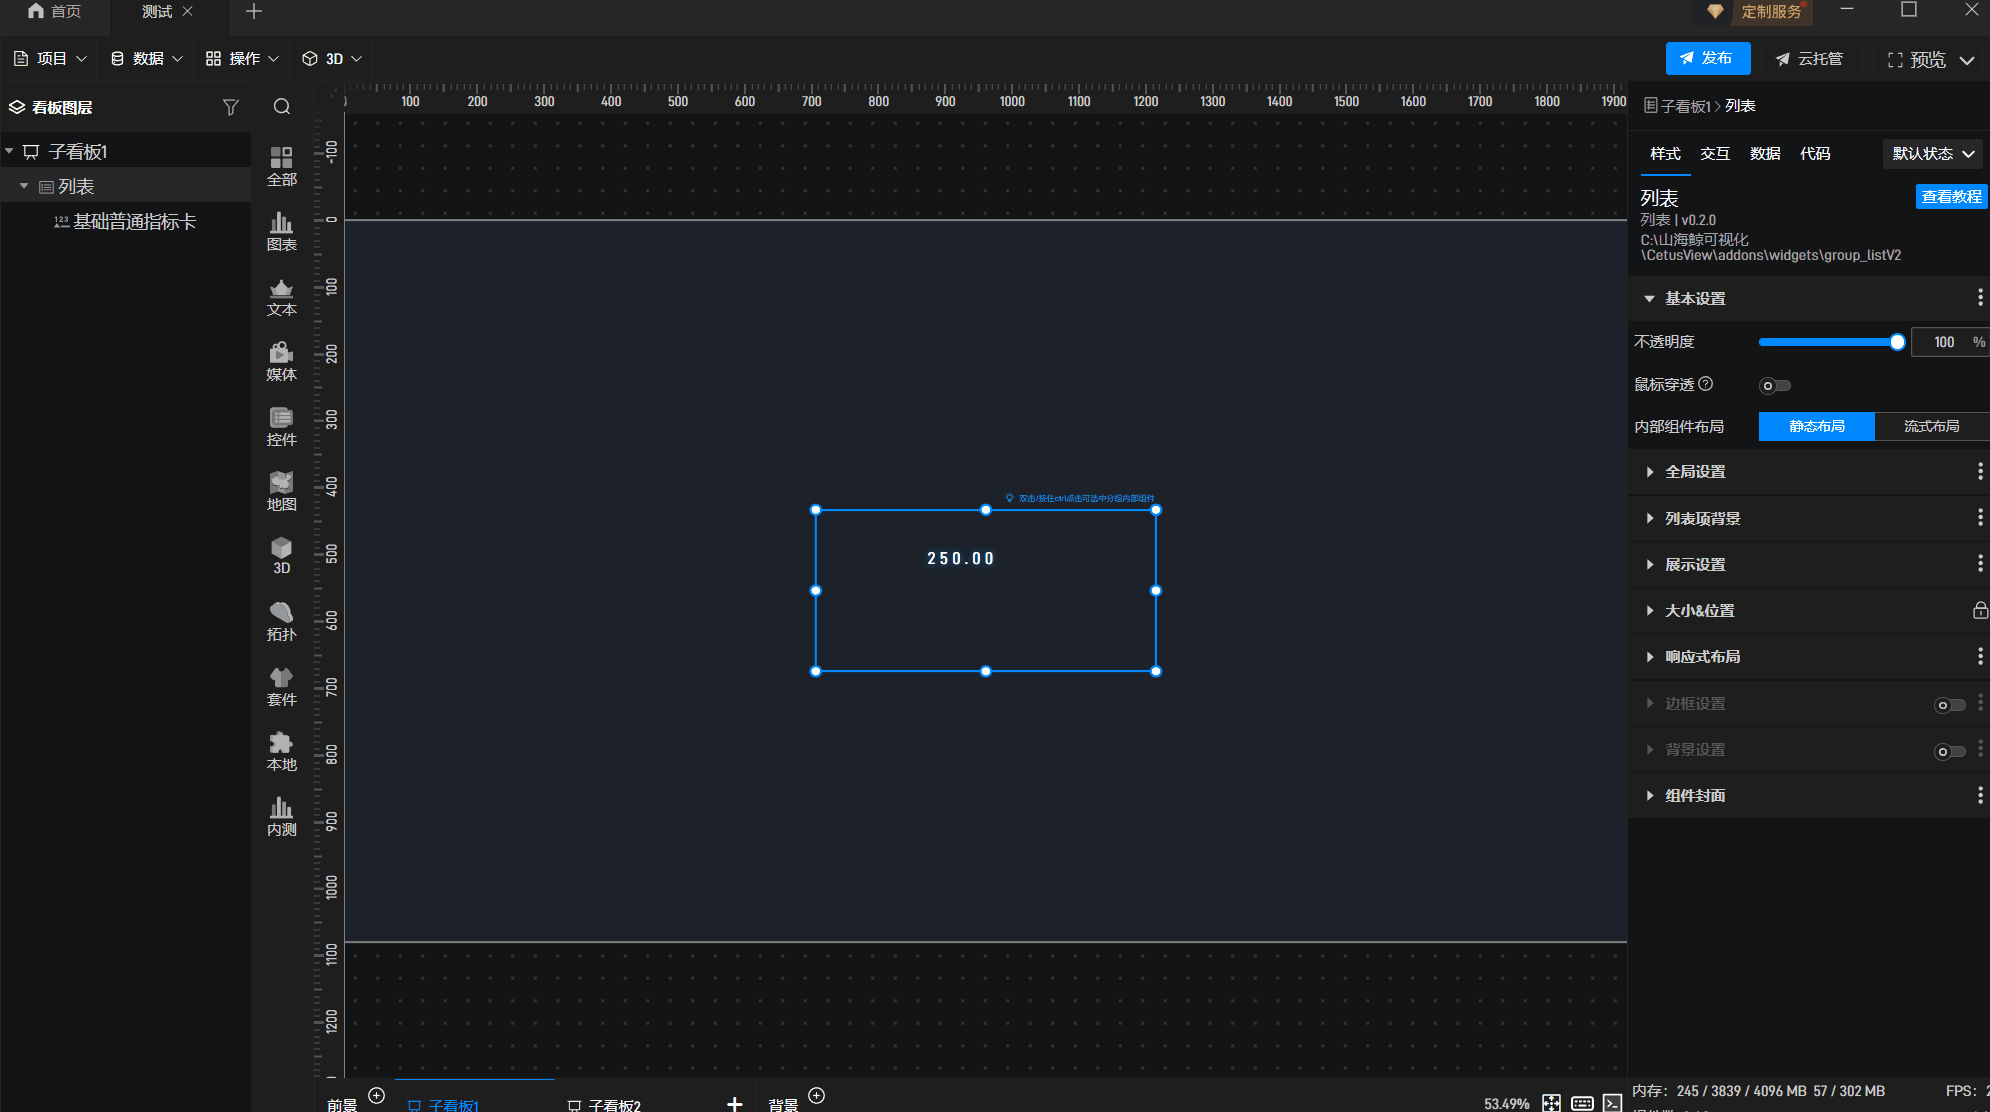Click the 发布 publish button
The height and width of the screenshot is (1112, 1990).
(1707, 59)
